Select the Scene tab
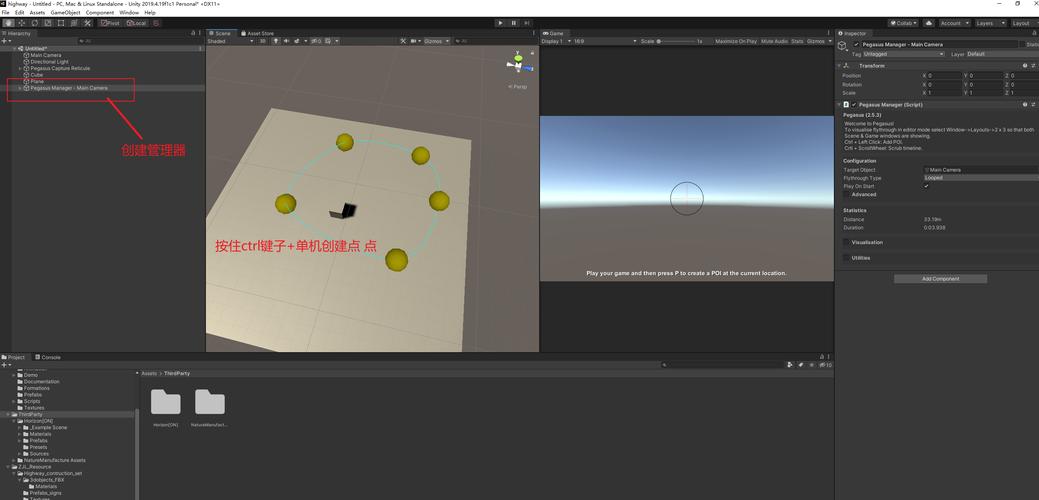This screenshot has width=1039, height=500. tap(220, 33)
